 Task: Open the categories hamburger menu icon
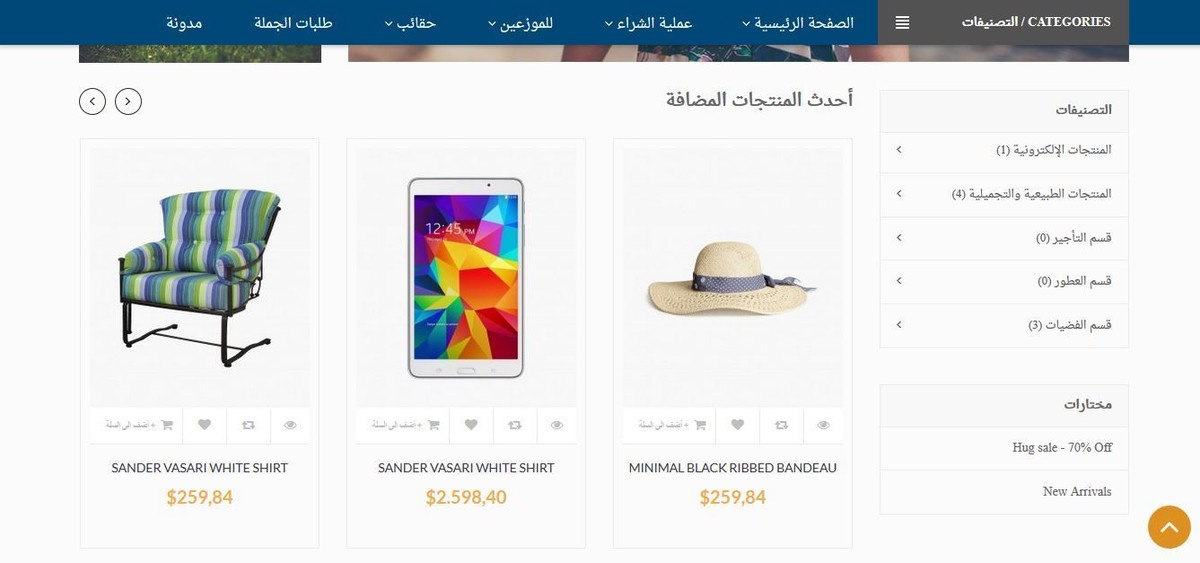pos(902,22)
